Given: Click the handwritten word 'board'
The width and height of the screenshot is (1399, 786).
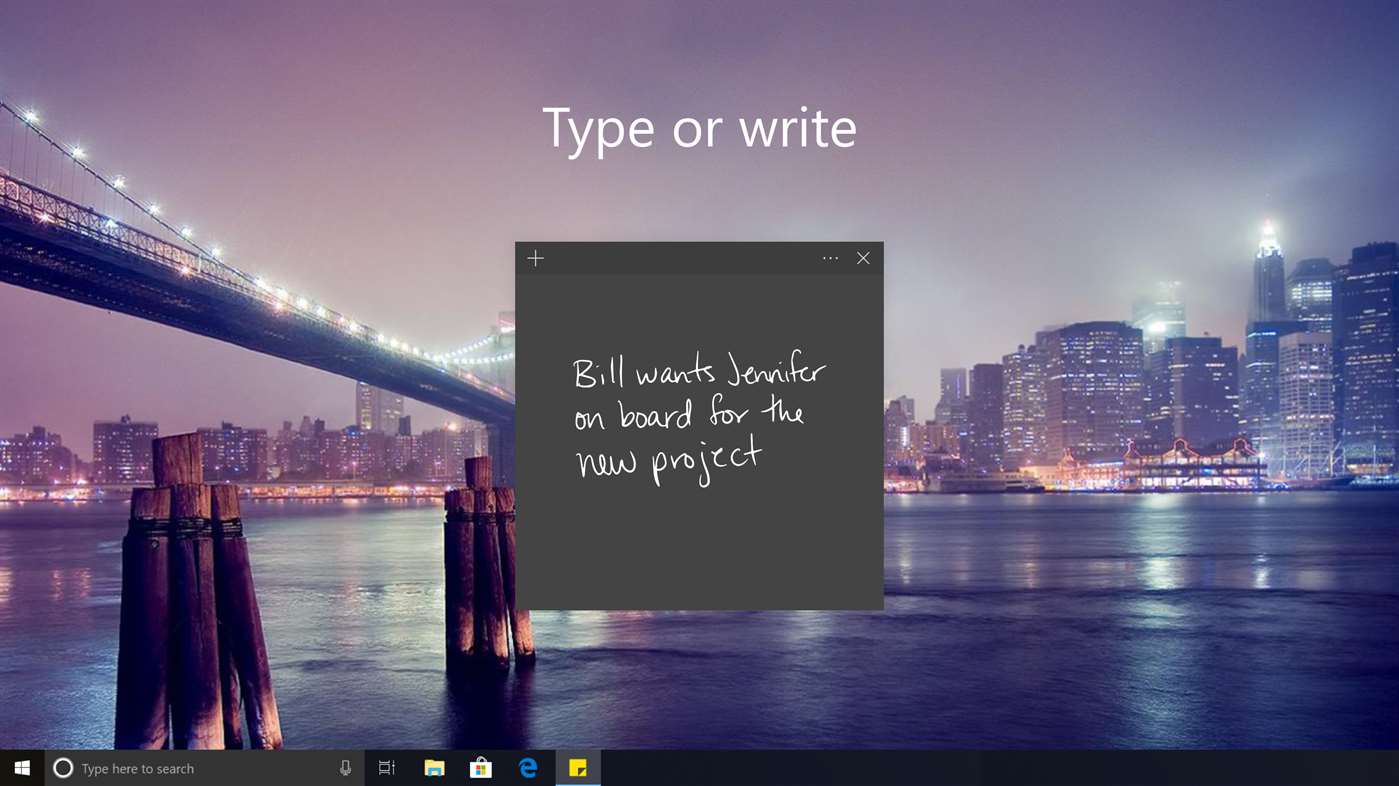Looking at the screenshot, I should (x=655, y=414).
